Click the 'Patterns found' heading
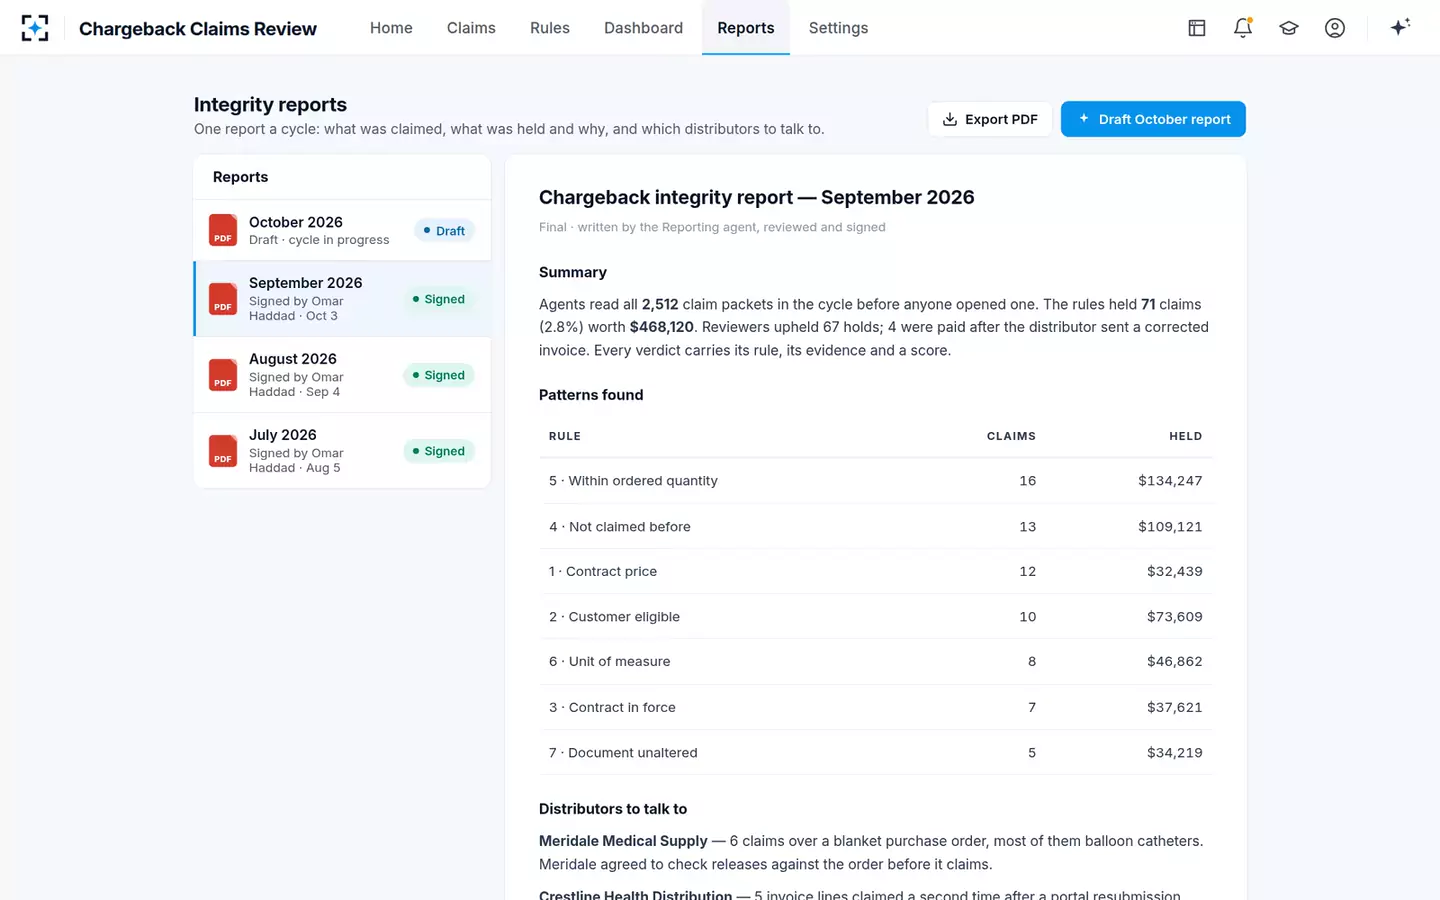Viewport: 1440px width, 900px height. [x=591, y=395]
